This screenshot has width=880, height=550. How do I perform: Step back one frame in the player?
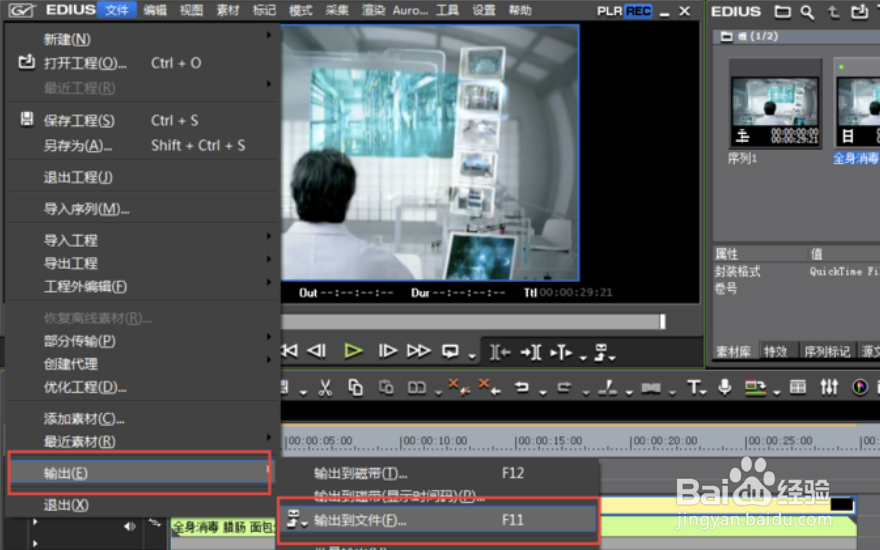click(x=317, y=351)
